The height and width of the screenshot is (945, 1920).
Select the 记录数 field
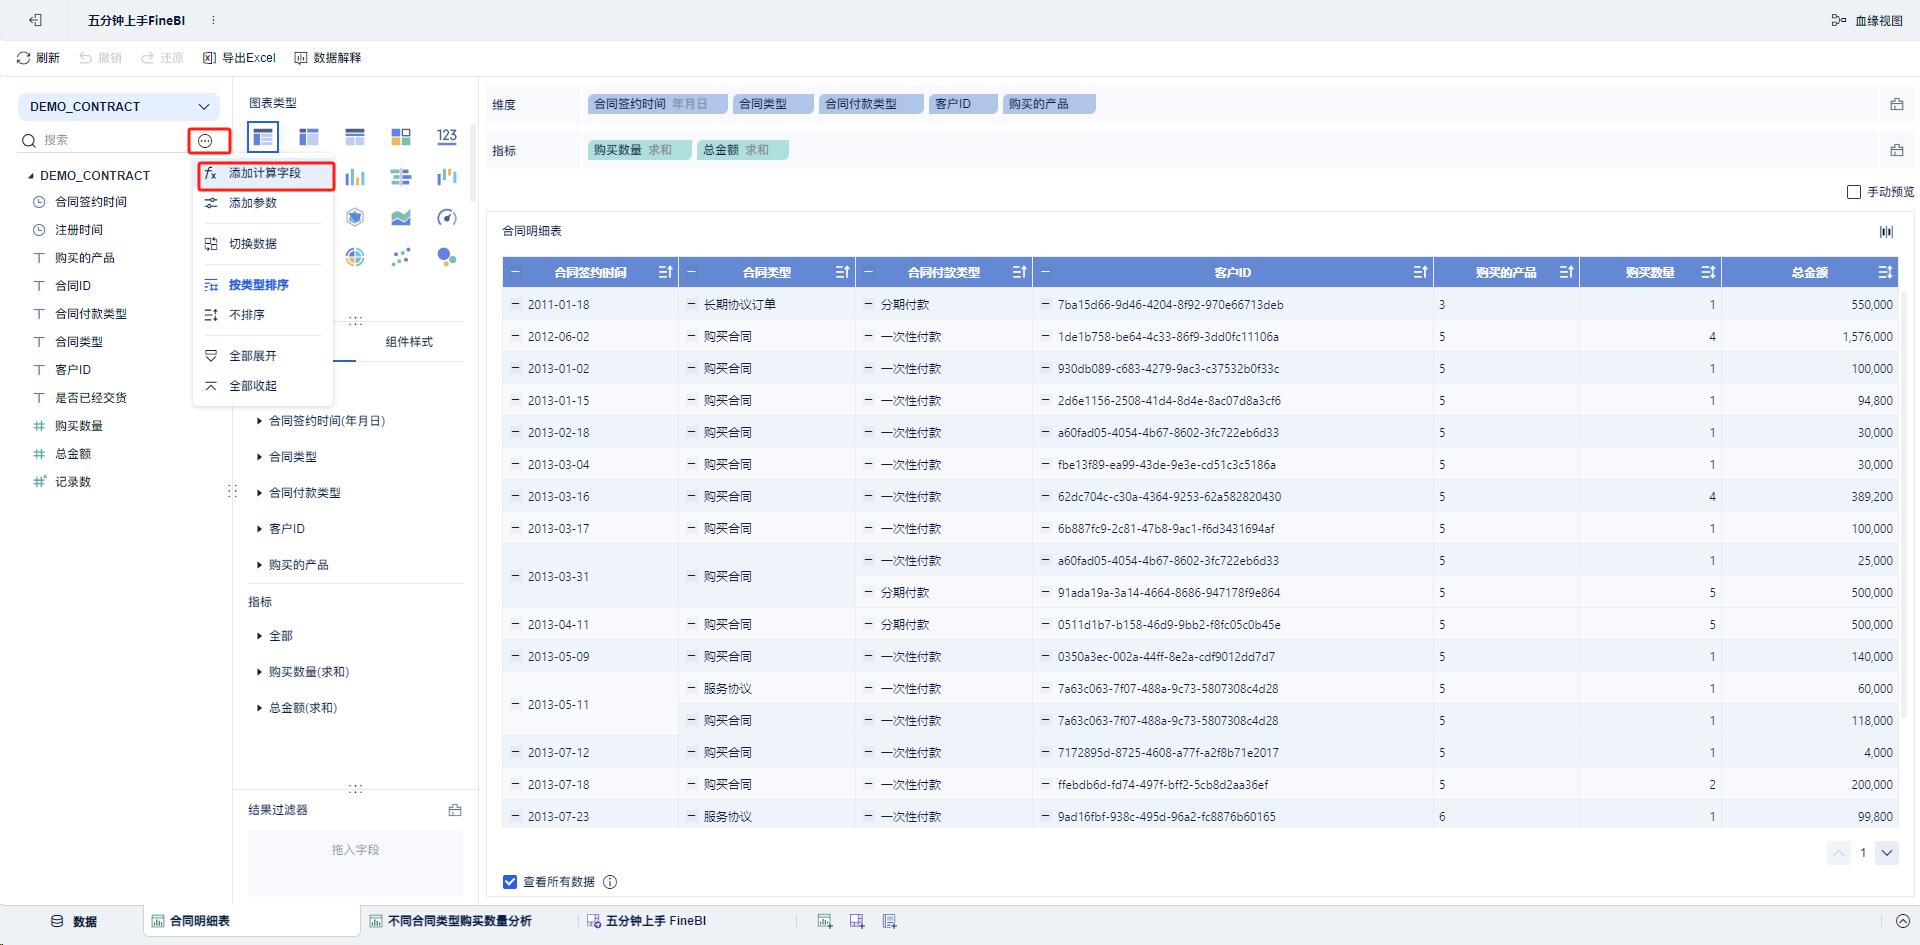point(72,482)
